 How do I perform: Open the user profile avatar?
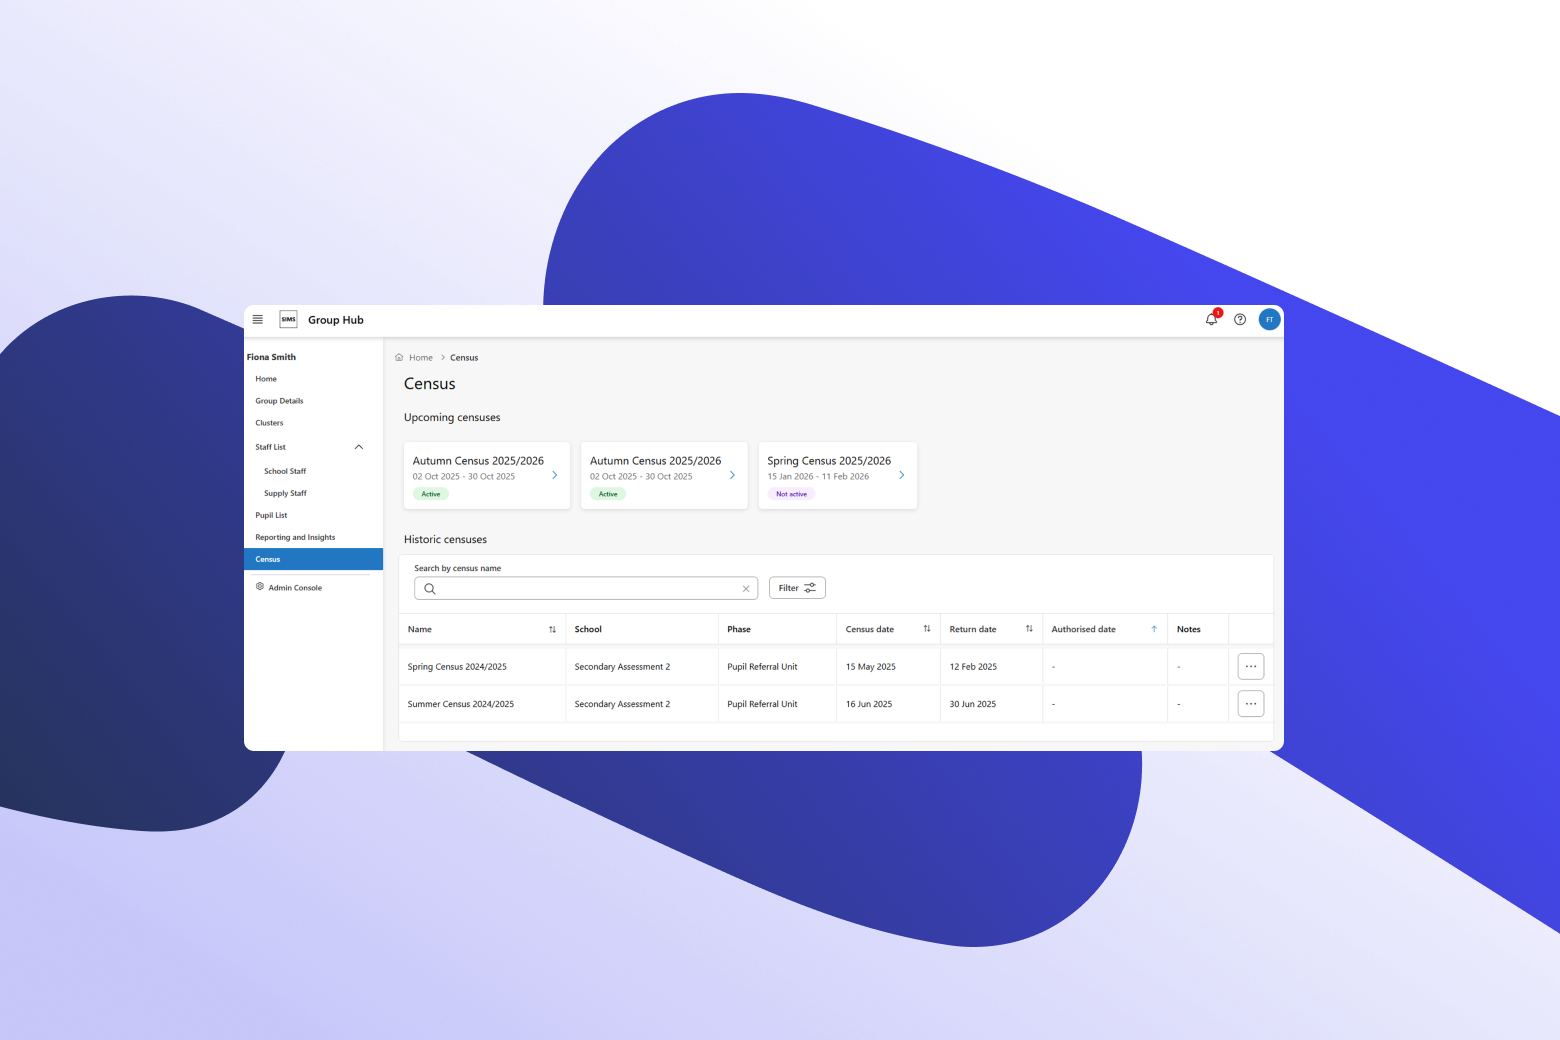coord(1269,320)
